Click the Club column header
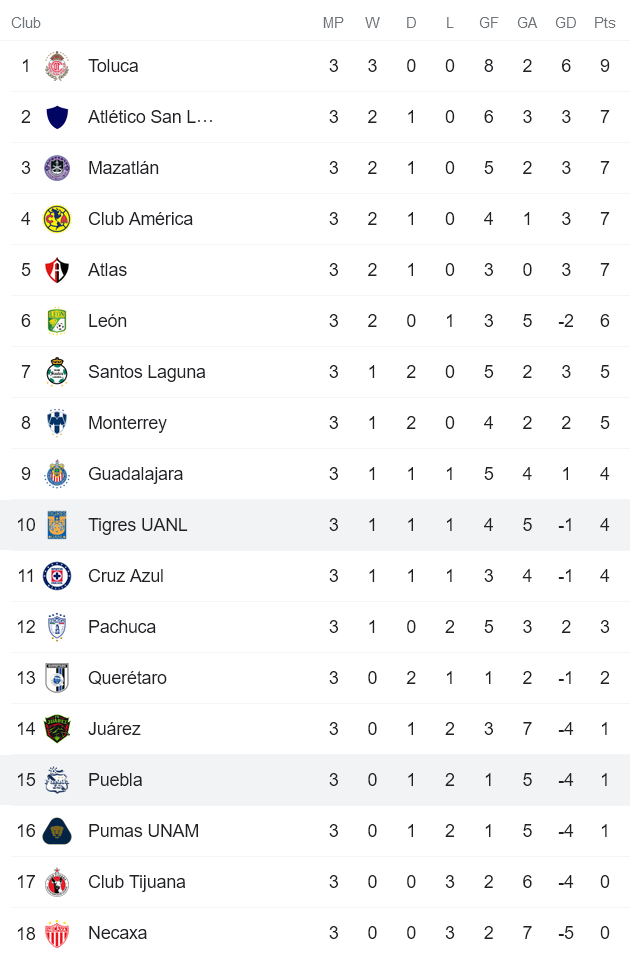This screenshot has width=630, height=963. [26, 22]
